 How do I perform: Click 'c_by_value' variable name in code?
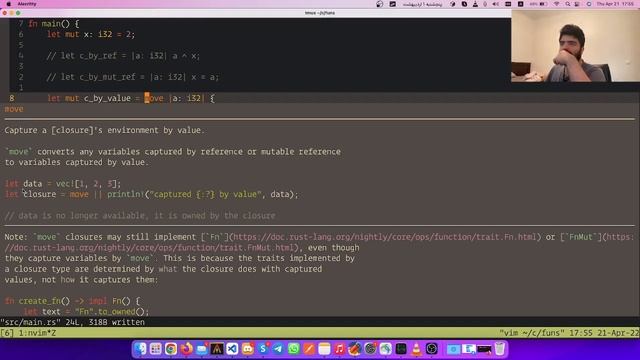tap(107, 98)
